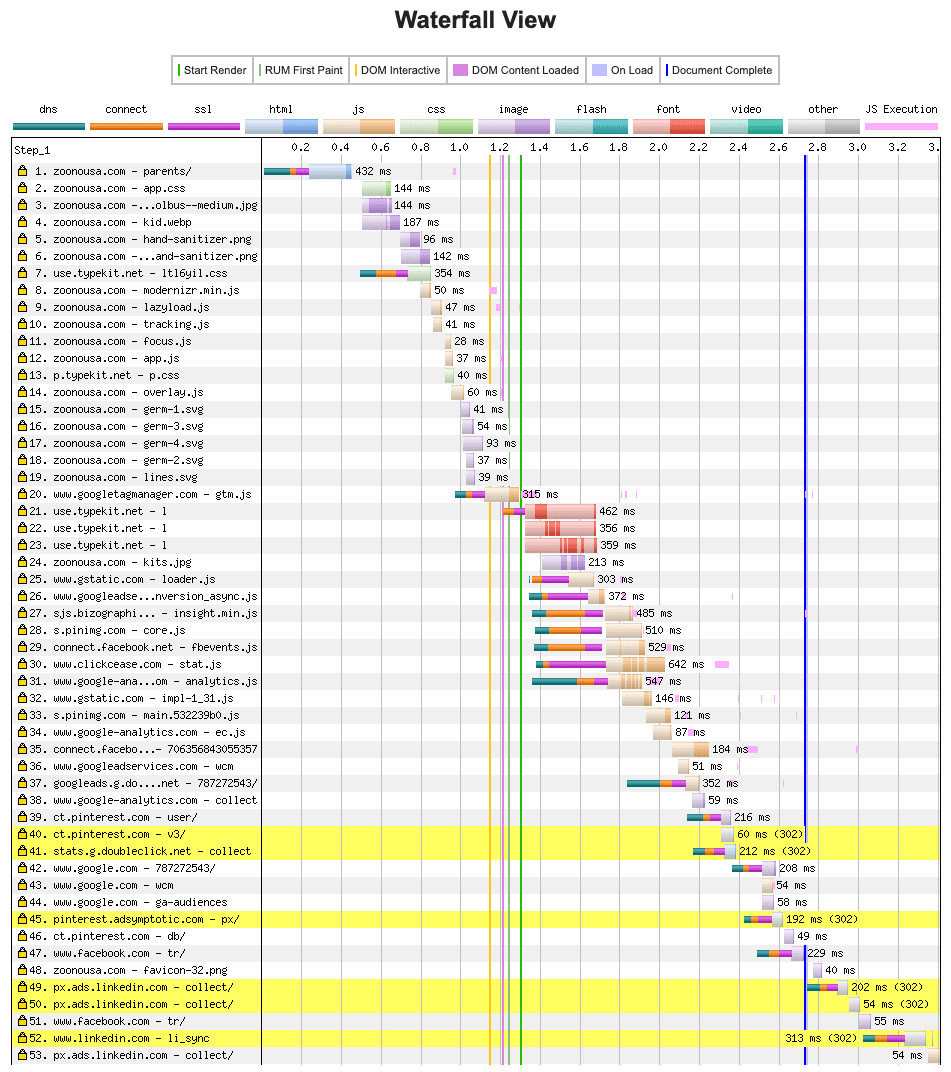Click the lock icon for fbevents.js
The image size is (951, 1072).
pos(23,647)
